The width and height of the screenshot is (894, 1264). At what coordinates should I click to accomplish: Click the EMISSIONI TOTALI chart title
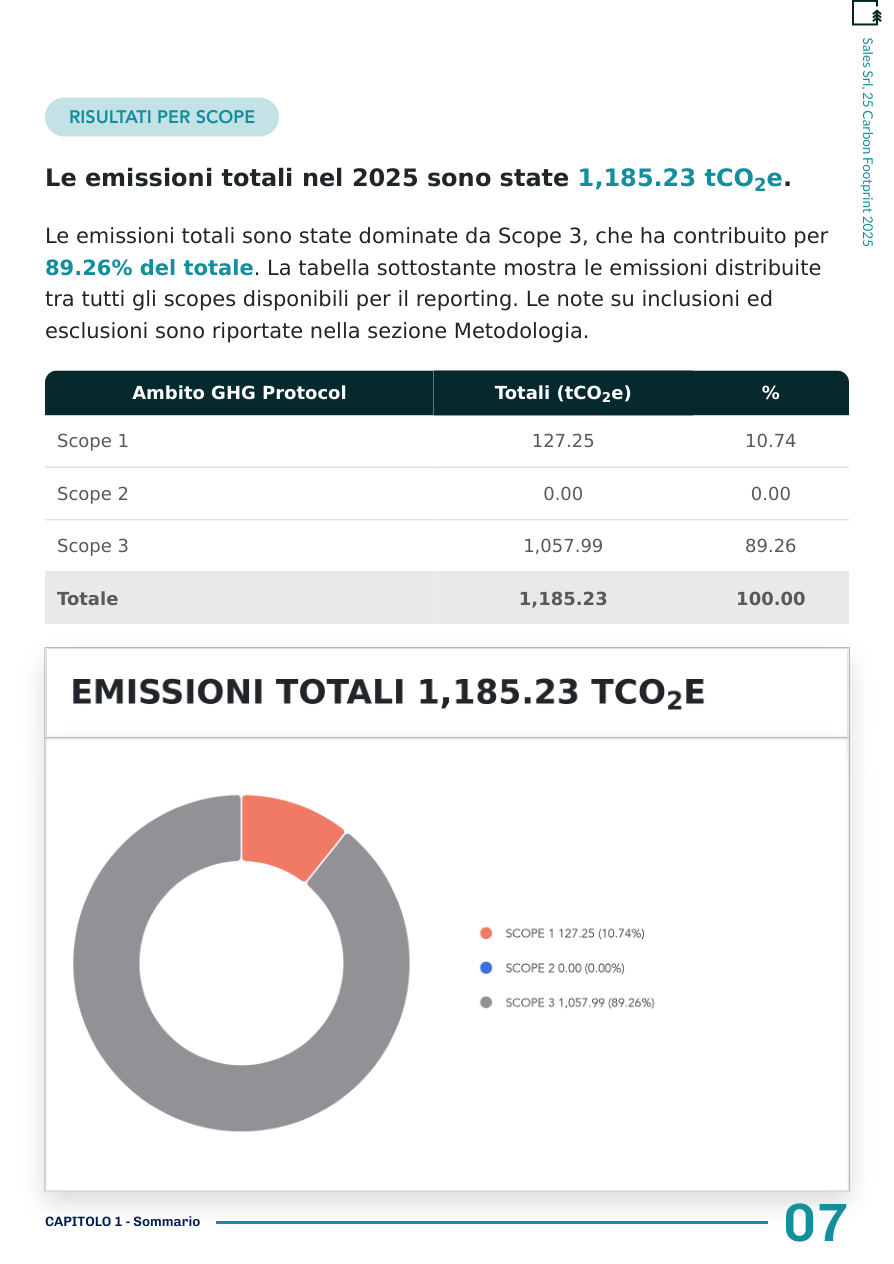[388, 693]
